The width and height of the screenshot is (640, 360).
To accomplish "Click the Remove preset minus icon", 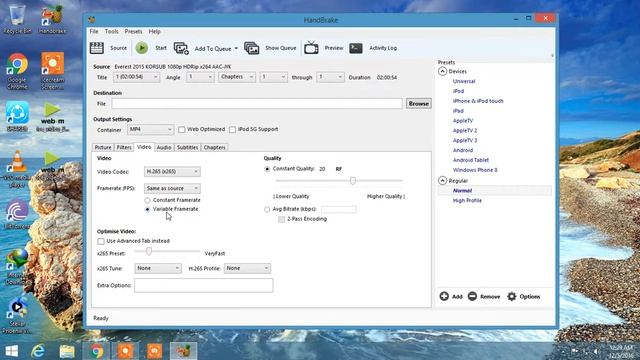I will [x=472, y=296].
